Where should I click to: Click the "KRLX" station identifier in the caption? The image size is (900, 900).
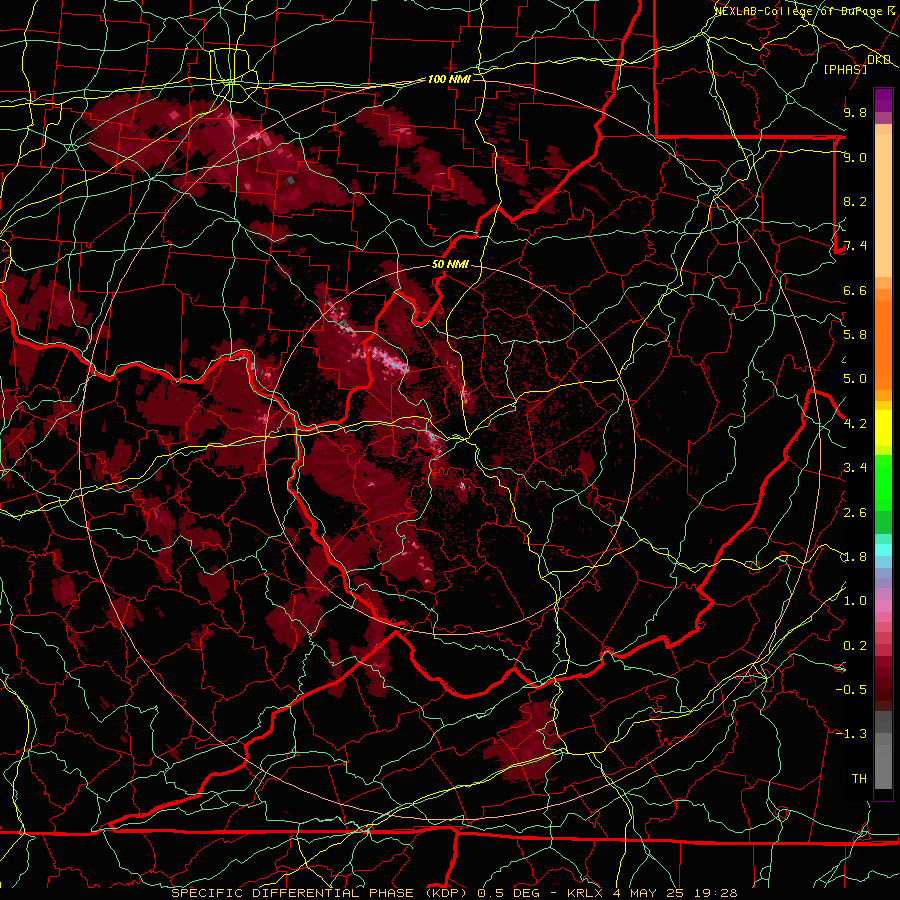pos(585,893)
